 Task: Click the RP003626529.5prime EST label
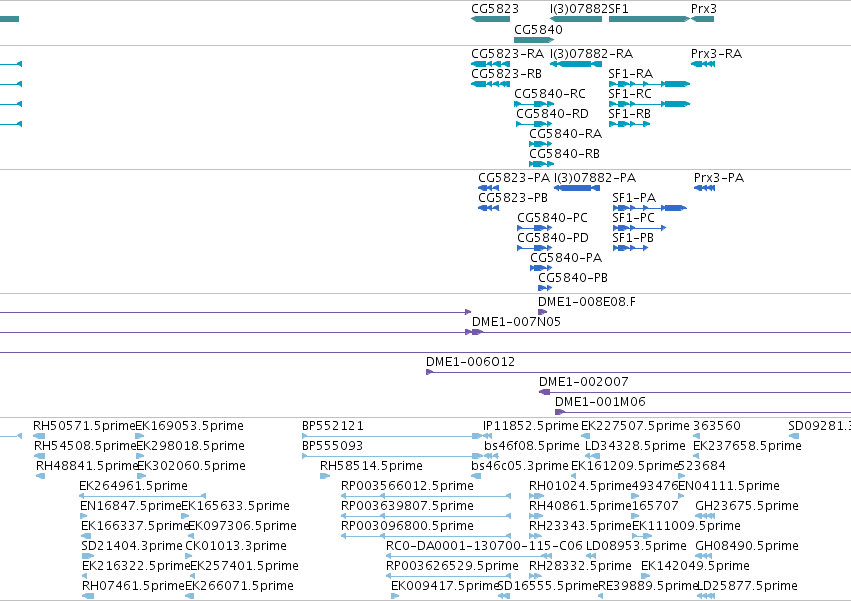(x=452, y=566)
